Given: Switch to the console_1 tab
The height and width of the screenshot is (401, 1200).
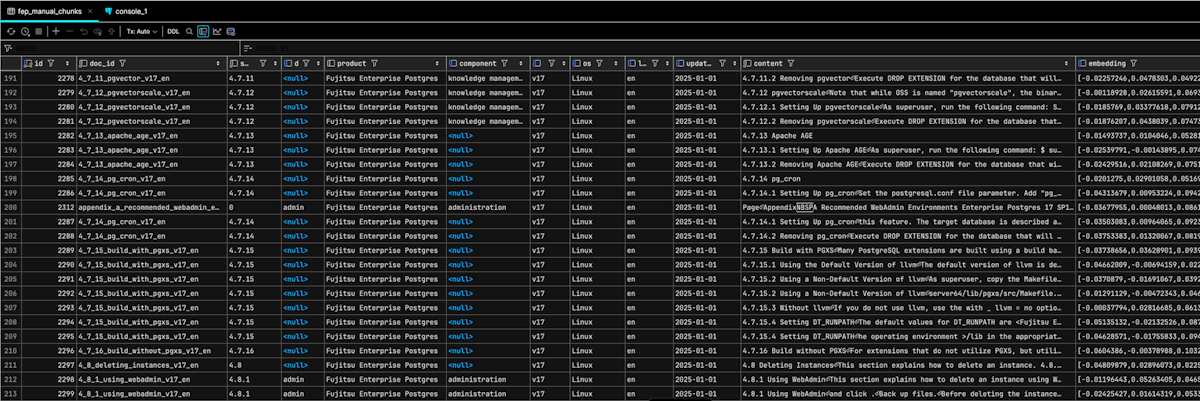Looking at the screenshot, I should (x=128, y=9).
